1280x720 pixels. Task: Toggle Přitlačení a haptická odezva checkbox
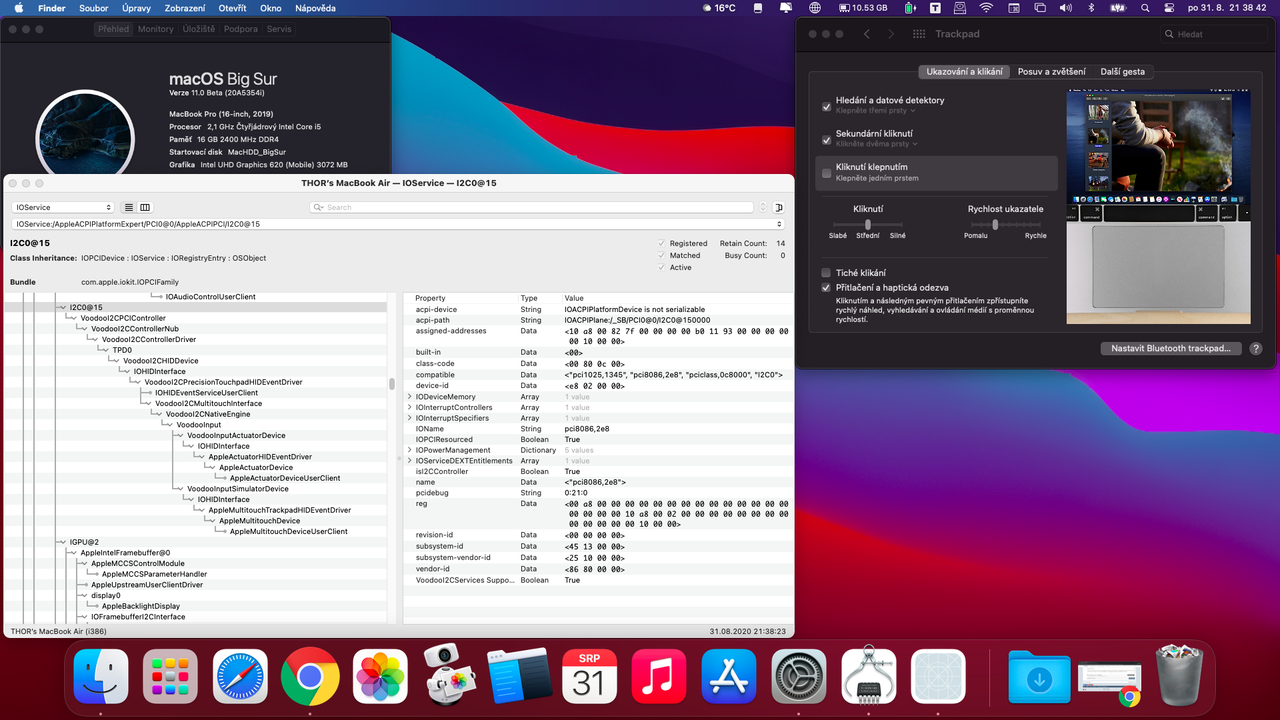tap(826, 287)
